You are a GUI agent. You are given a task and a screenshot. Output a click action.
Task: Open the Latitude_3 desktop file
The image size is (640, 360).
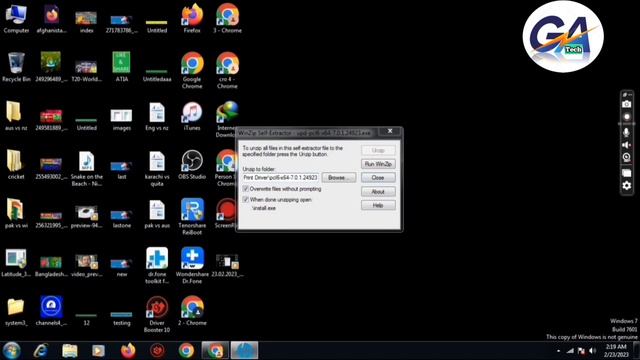point(16,262)
